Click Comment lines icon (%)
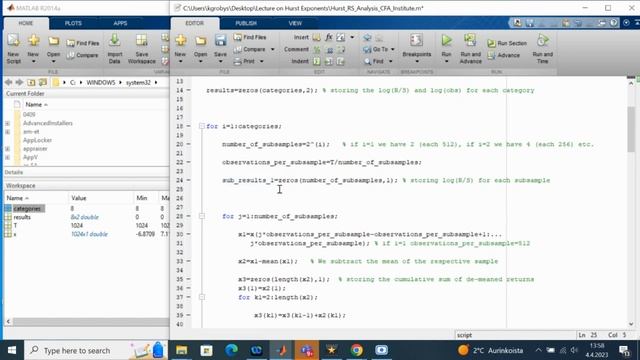Screen dimensions: 640x360 pos(316,49)
